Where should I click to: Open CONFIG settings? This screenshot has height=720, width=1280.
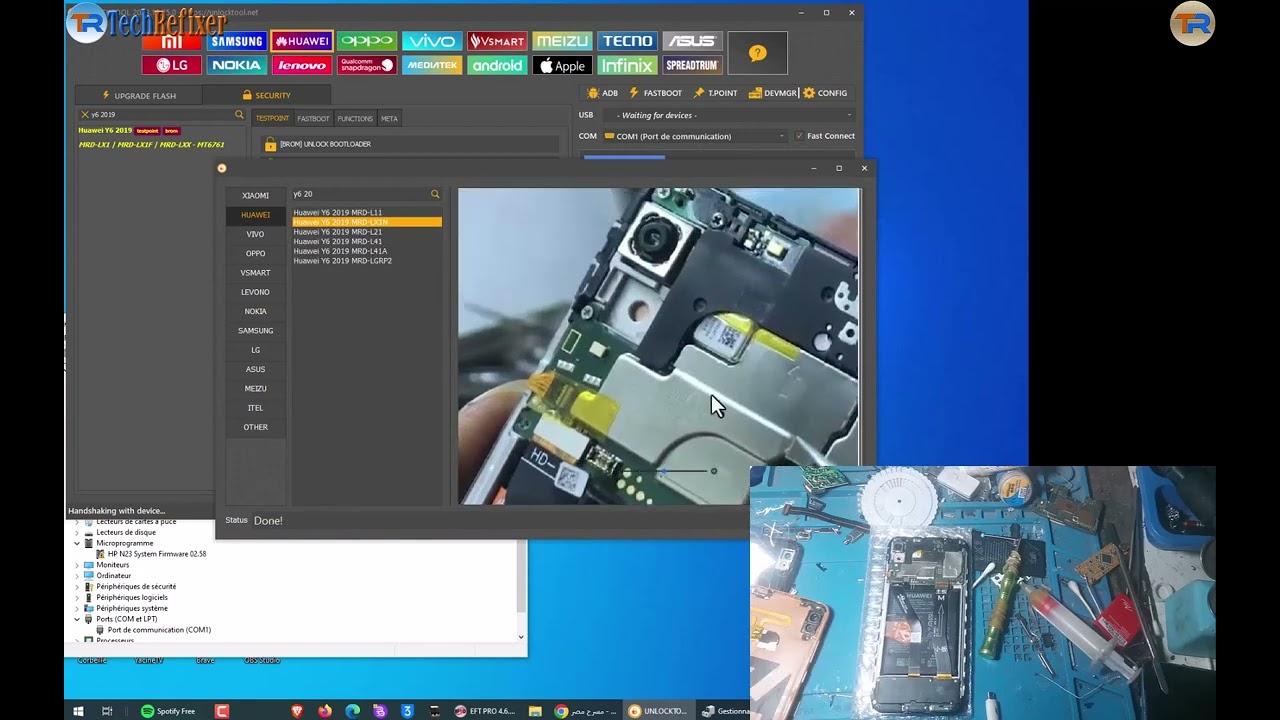826,93
